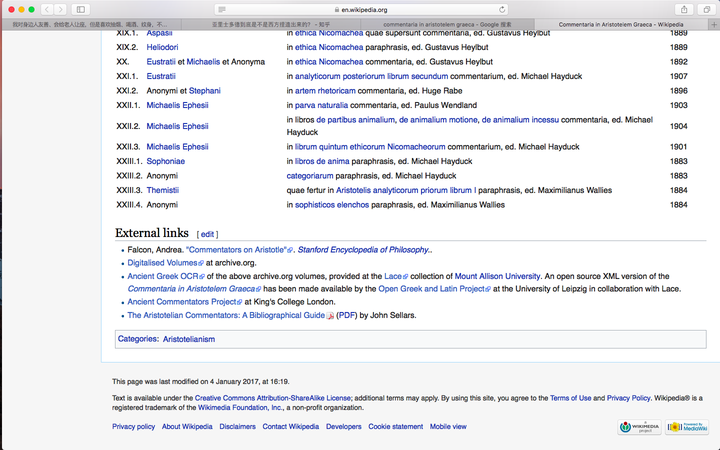Open Wikimedia Foundation, Inc. link
The image size is (720, 450).
point(240,408)
